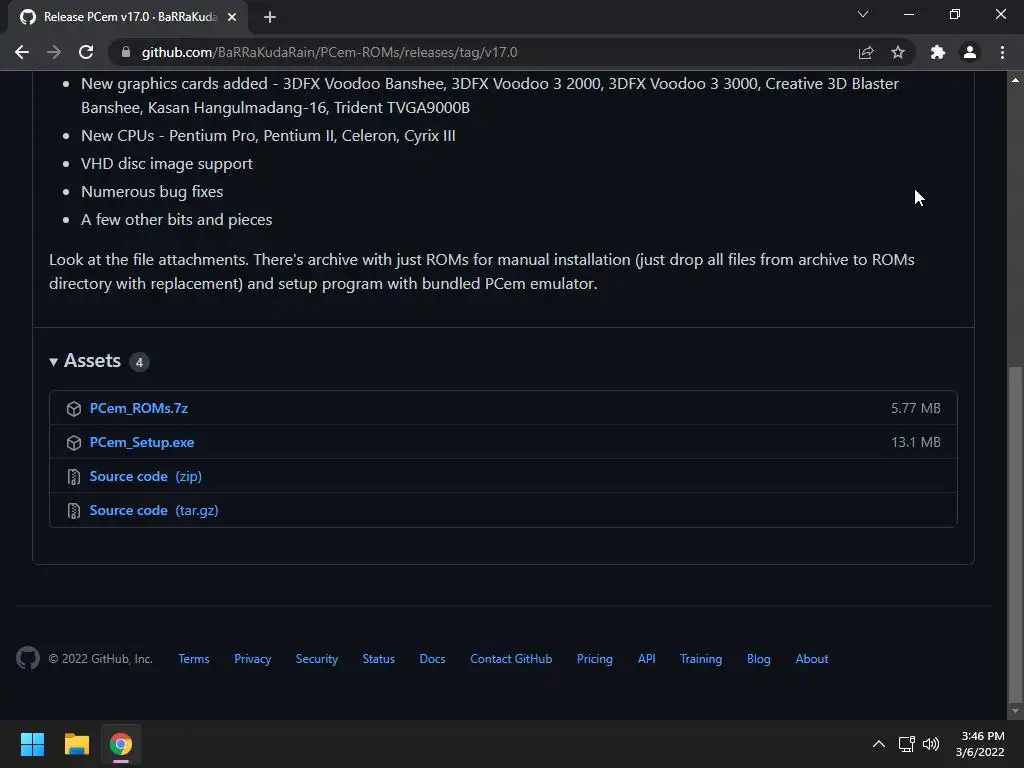Reload the GitHub release page
The height and width of the screenshot is (768, 1024).
click(86, 52)
